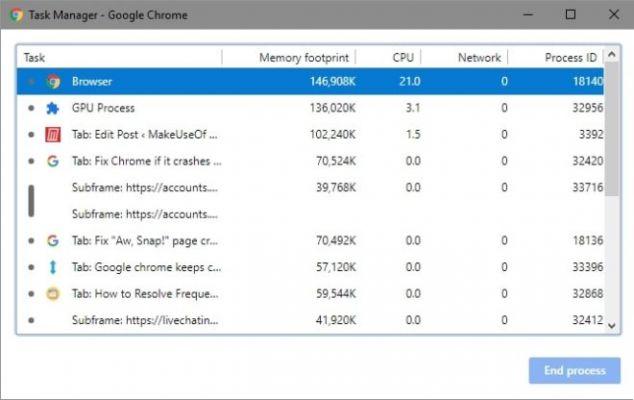
Task: Click the 41,920K memory value
Action: (336, 320)
